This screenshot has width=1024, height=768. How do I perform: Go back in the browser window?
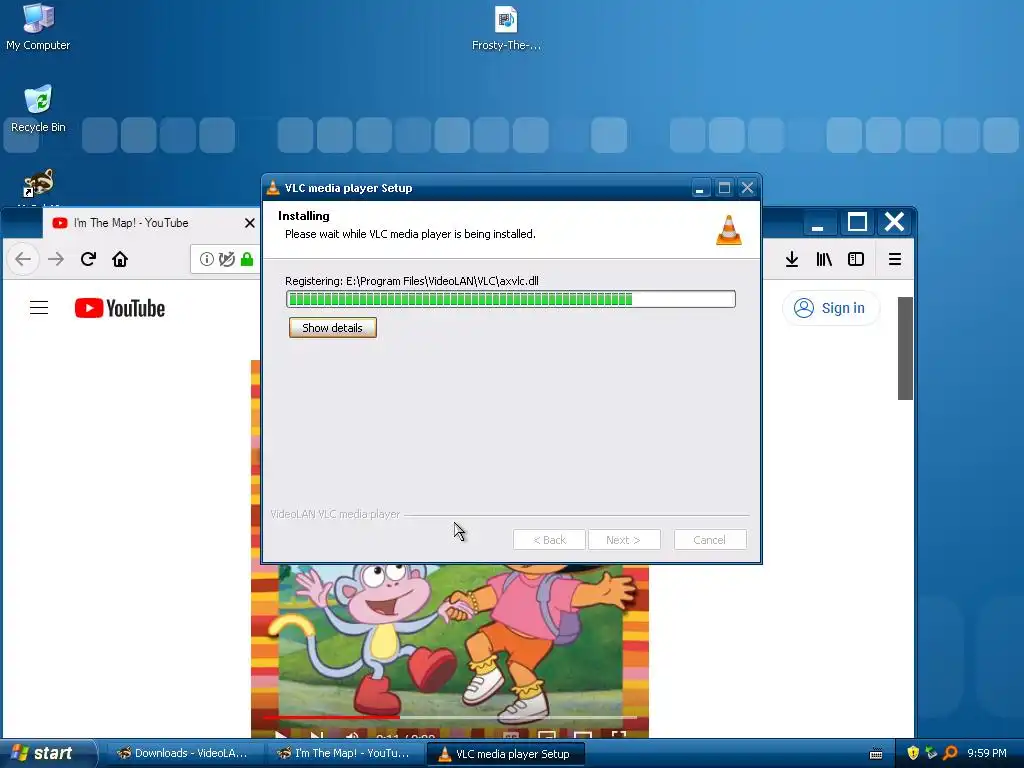click(x=24, y=259)
